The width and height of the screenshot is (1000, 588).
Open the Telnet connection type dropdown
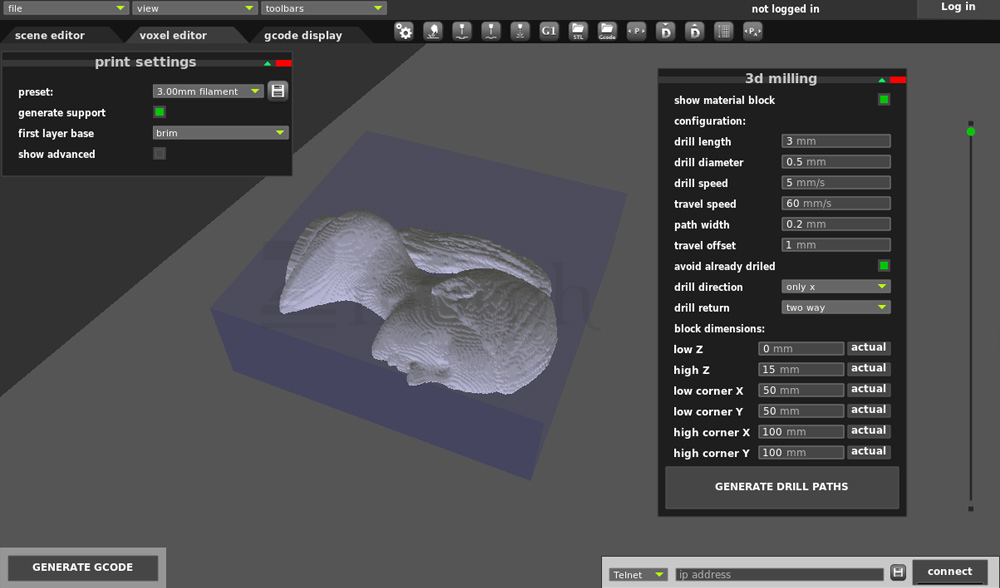(x=638, y=575)
